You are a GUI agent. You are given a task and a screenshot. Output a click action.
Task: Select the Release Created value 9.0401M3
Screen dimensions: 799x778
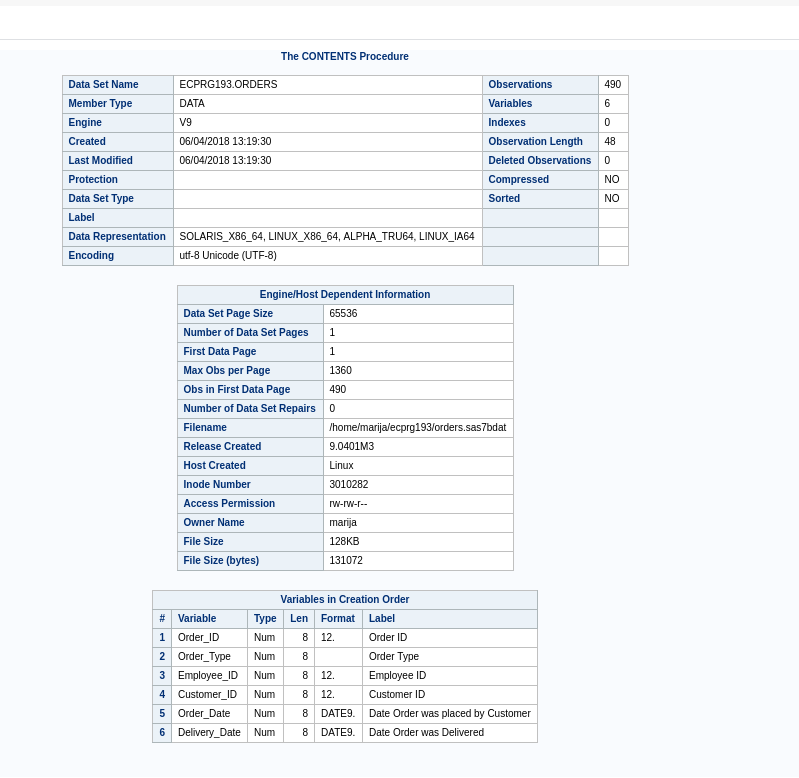click(x=351, y=447)
